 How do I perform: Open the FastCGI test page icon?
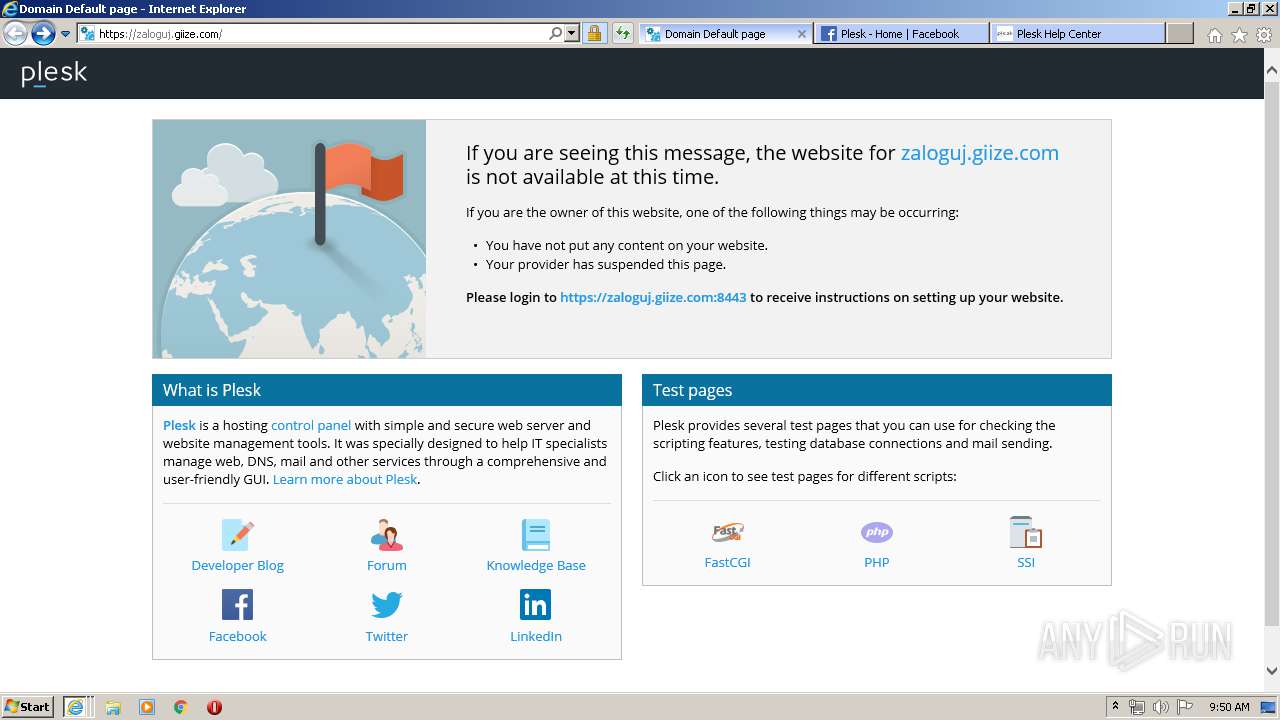[727, 532]
